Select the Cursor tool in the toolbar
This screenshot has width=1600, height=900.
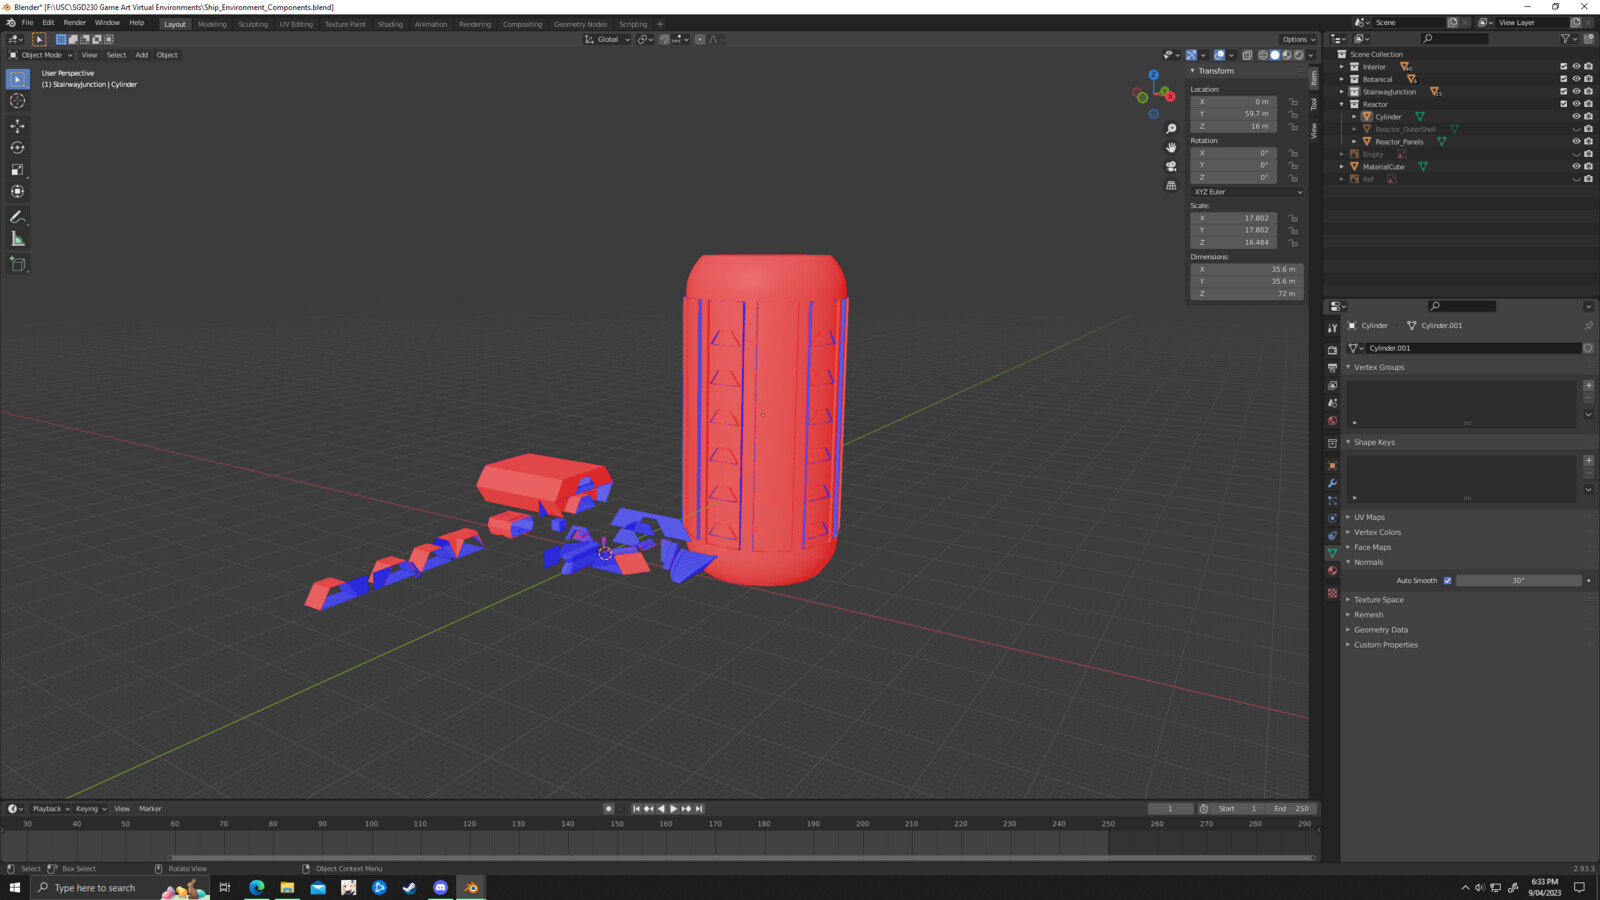[18, 101]
